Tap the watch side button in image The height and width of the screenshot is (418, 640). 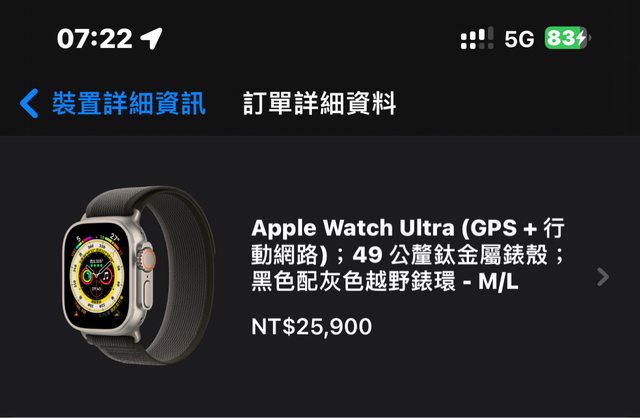[x=147, y=292]
